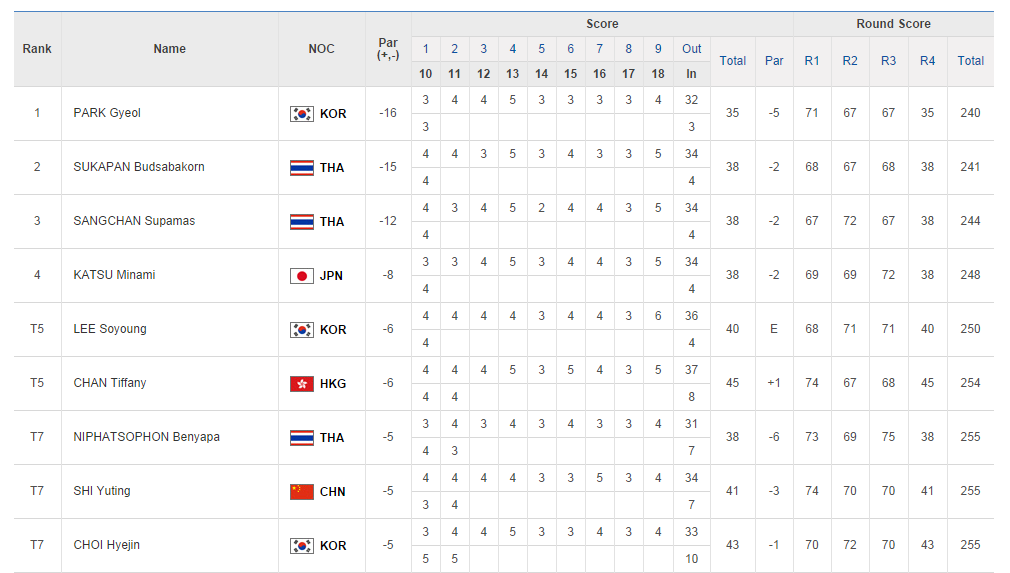This screenshot has width=1010, height=573.
Task: Click the Par (+,-) column header
Action: point(388,49)
